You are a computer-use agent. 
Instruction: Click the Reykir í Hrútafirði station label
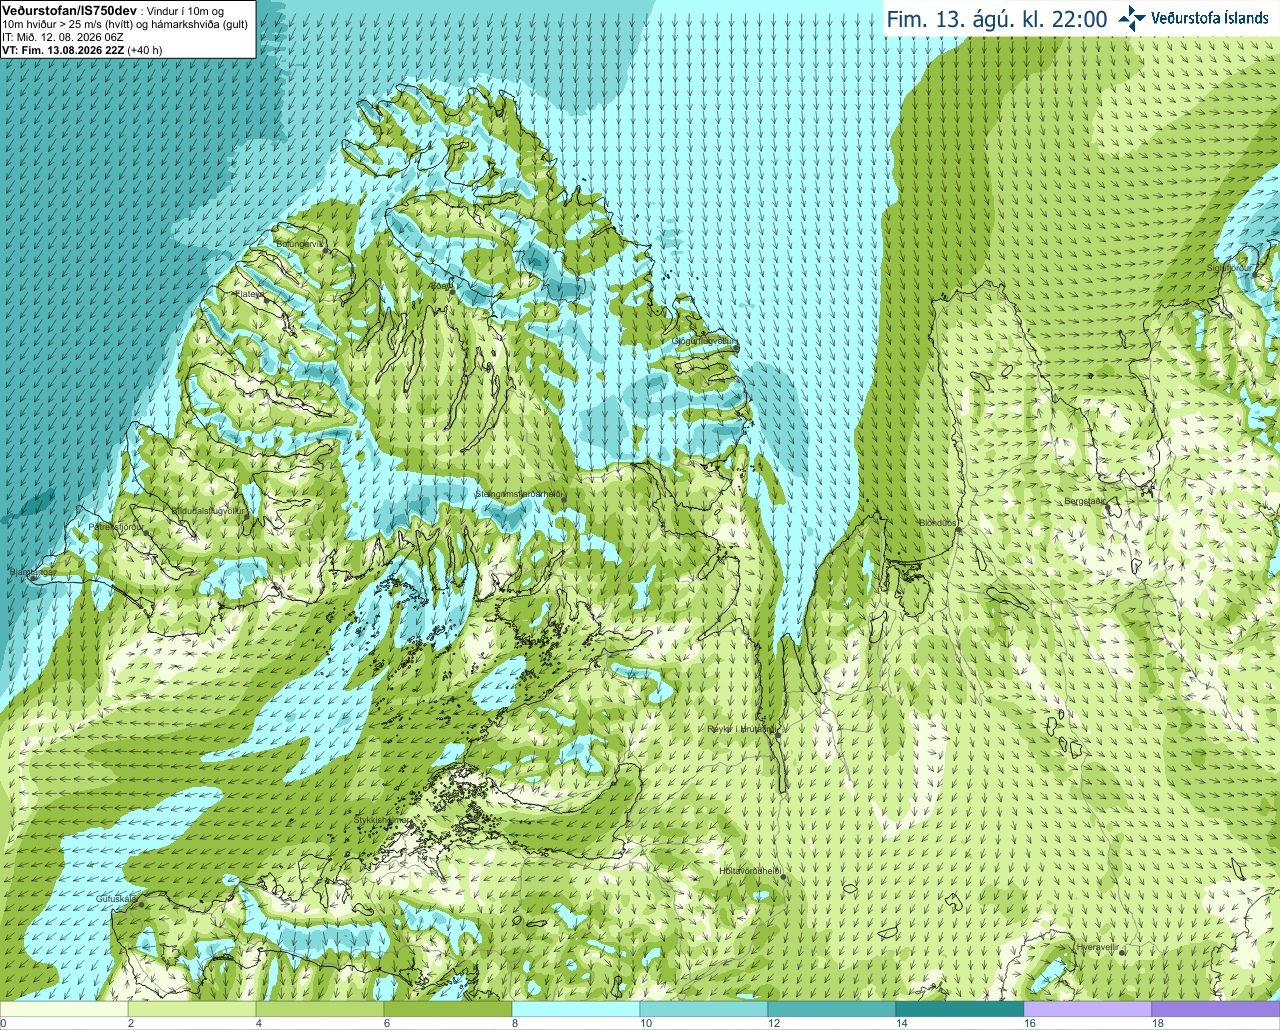741,729
